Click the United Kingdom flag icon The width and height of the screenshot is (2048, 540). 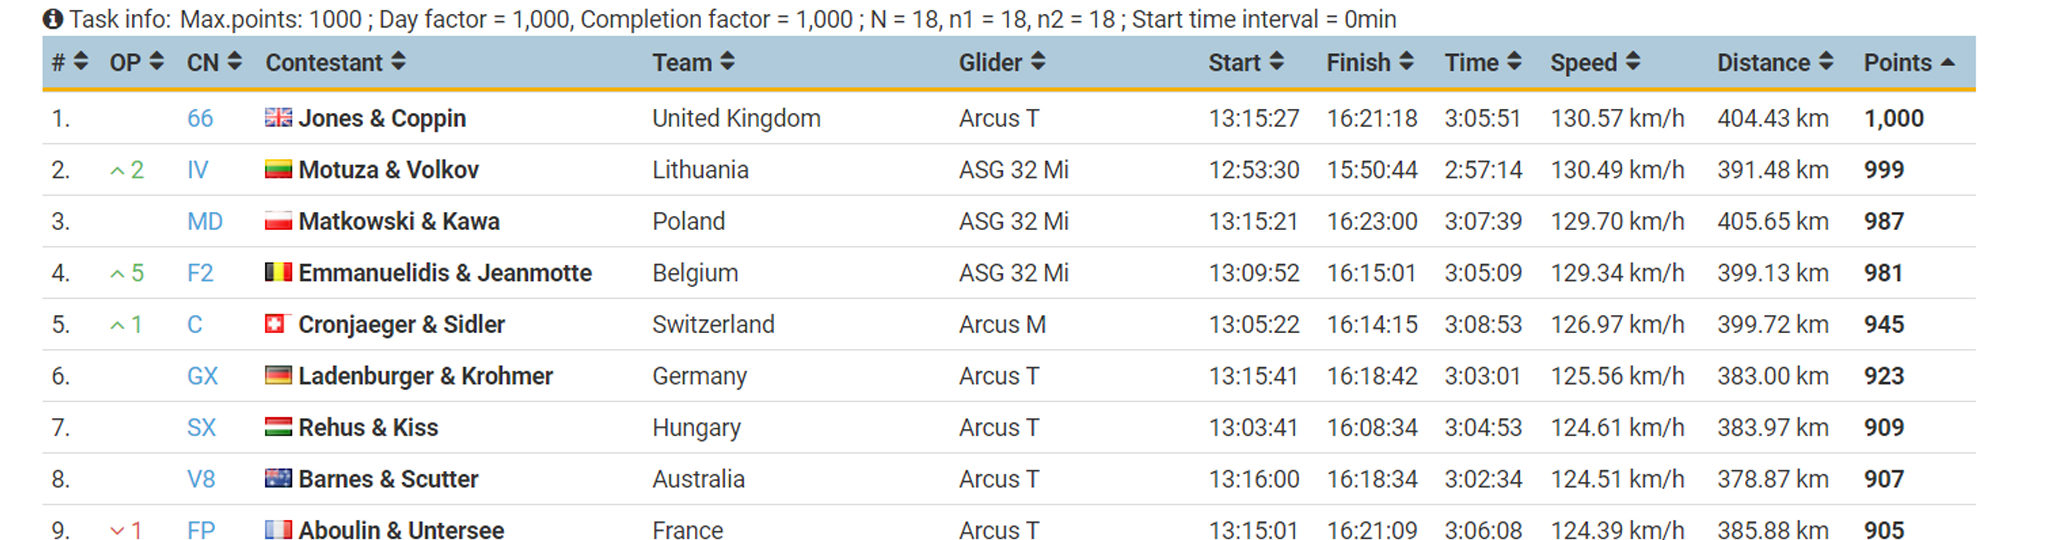pyautogui.click(x=278, y=118)
